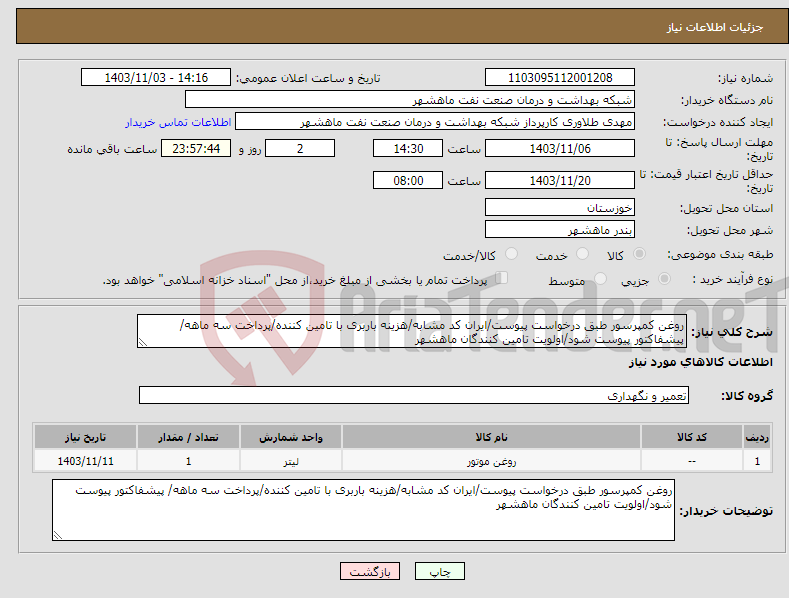Image resolution: width=789 pixels, height=598 pixels.
Task: Click the announcement date field 1403/11/03 - 14:16
Action: click(x=155, y=78)
